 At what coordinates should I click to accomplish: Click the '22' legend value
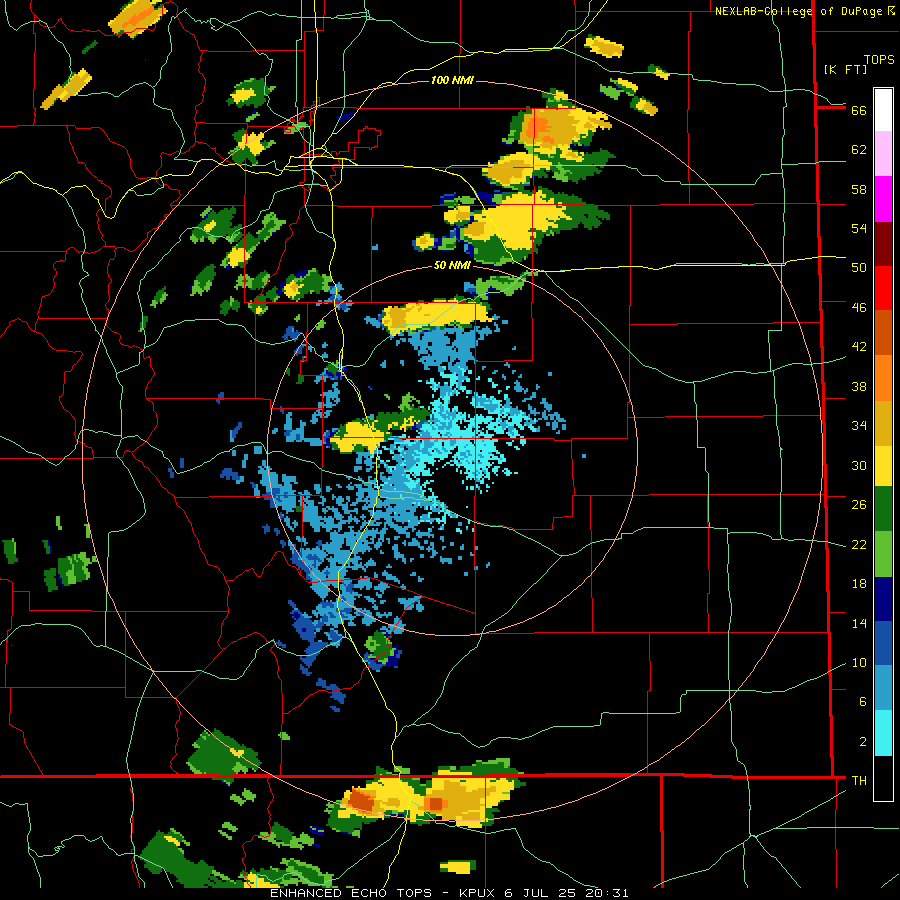click(x=859, y=545)
